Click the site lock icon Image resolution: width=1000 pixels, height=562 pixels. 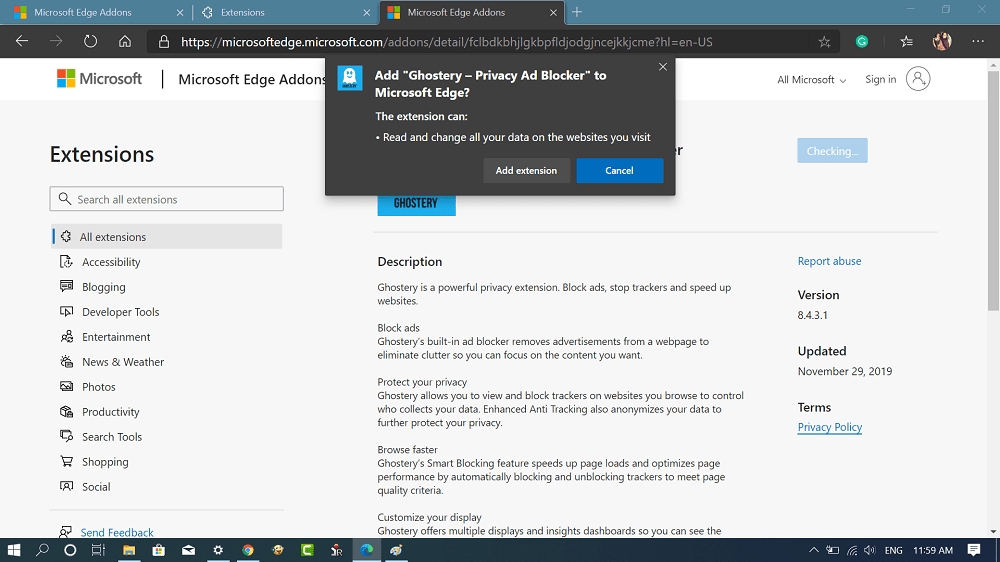[x=164, y=42]
